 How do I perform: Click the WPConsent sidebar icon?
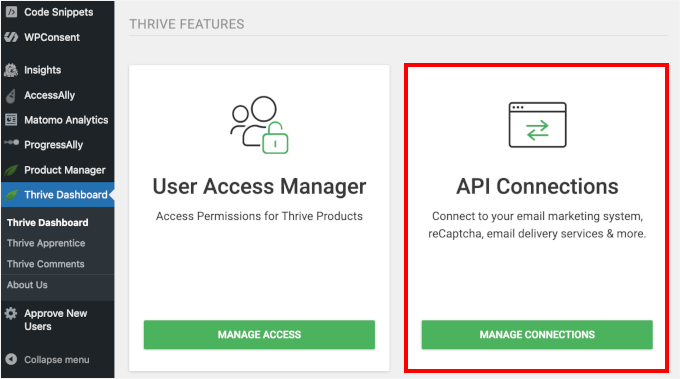[x=11, y=37]
